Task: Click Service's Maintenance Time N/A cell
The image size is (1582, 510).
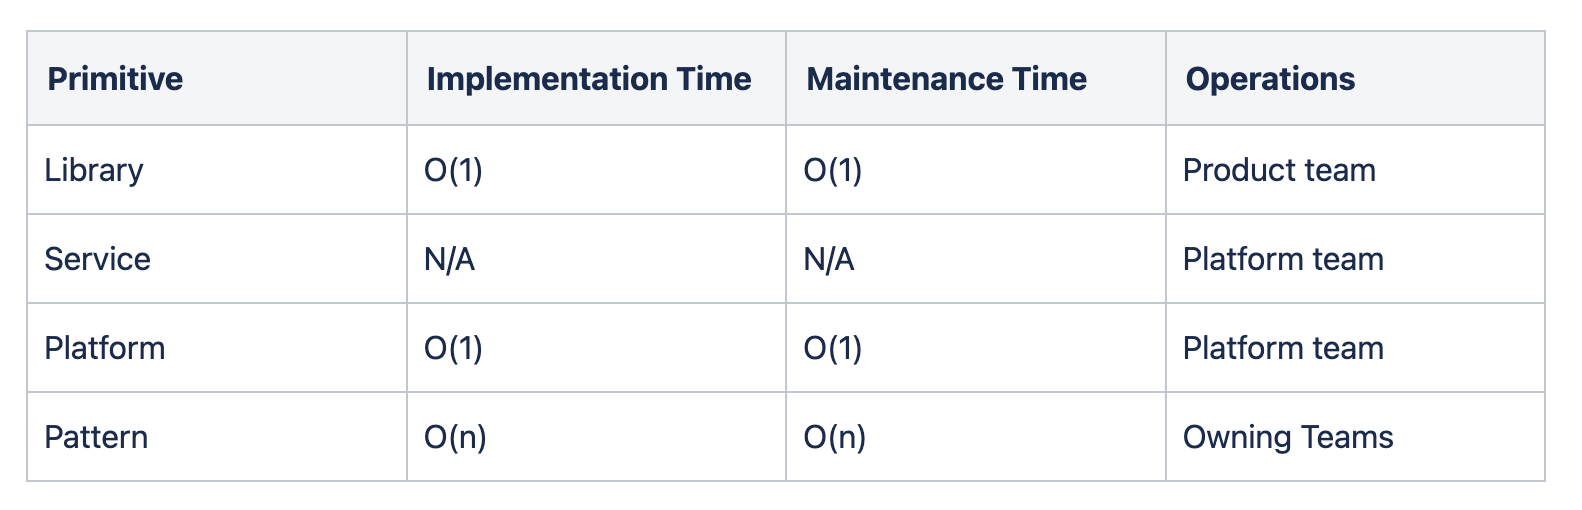Action: (829, 259)
